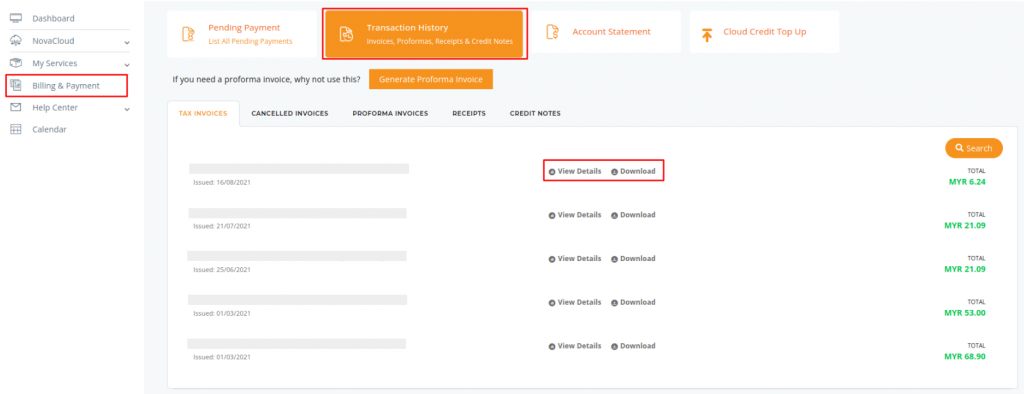
Task: Open the Account Statement card
Action: click(x=606, y=32)
